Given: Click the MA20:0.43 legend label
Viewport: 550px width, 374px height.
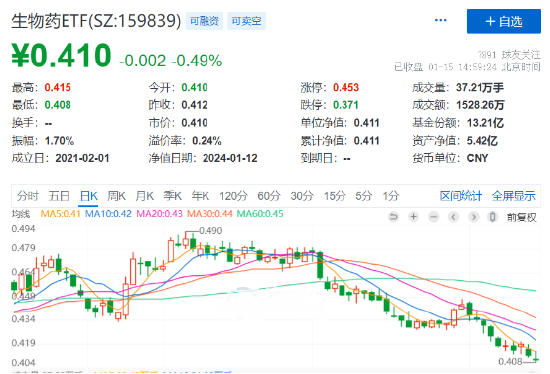Looking at the screenshot, I should (x=160, y=214).
